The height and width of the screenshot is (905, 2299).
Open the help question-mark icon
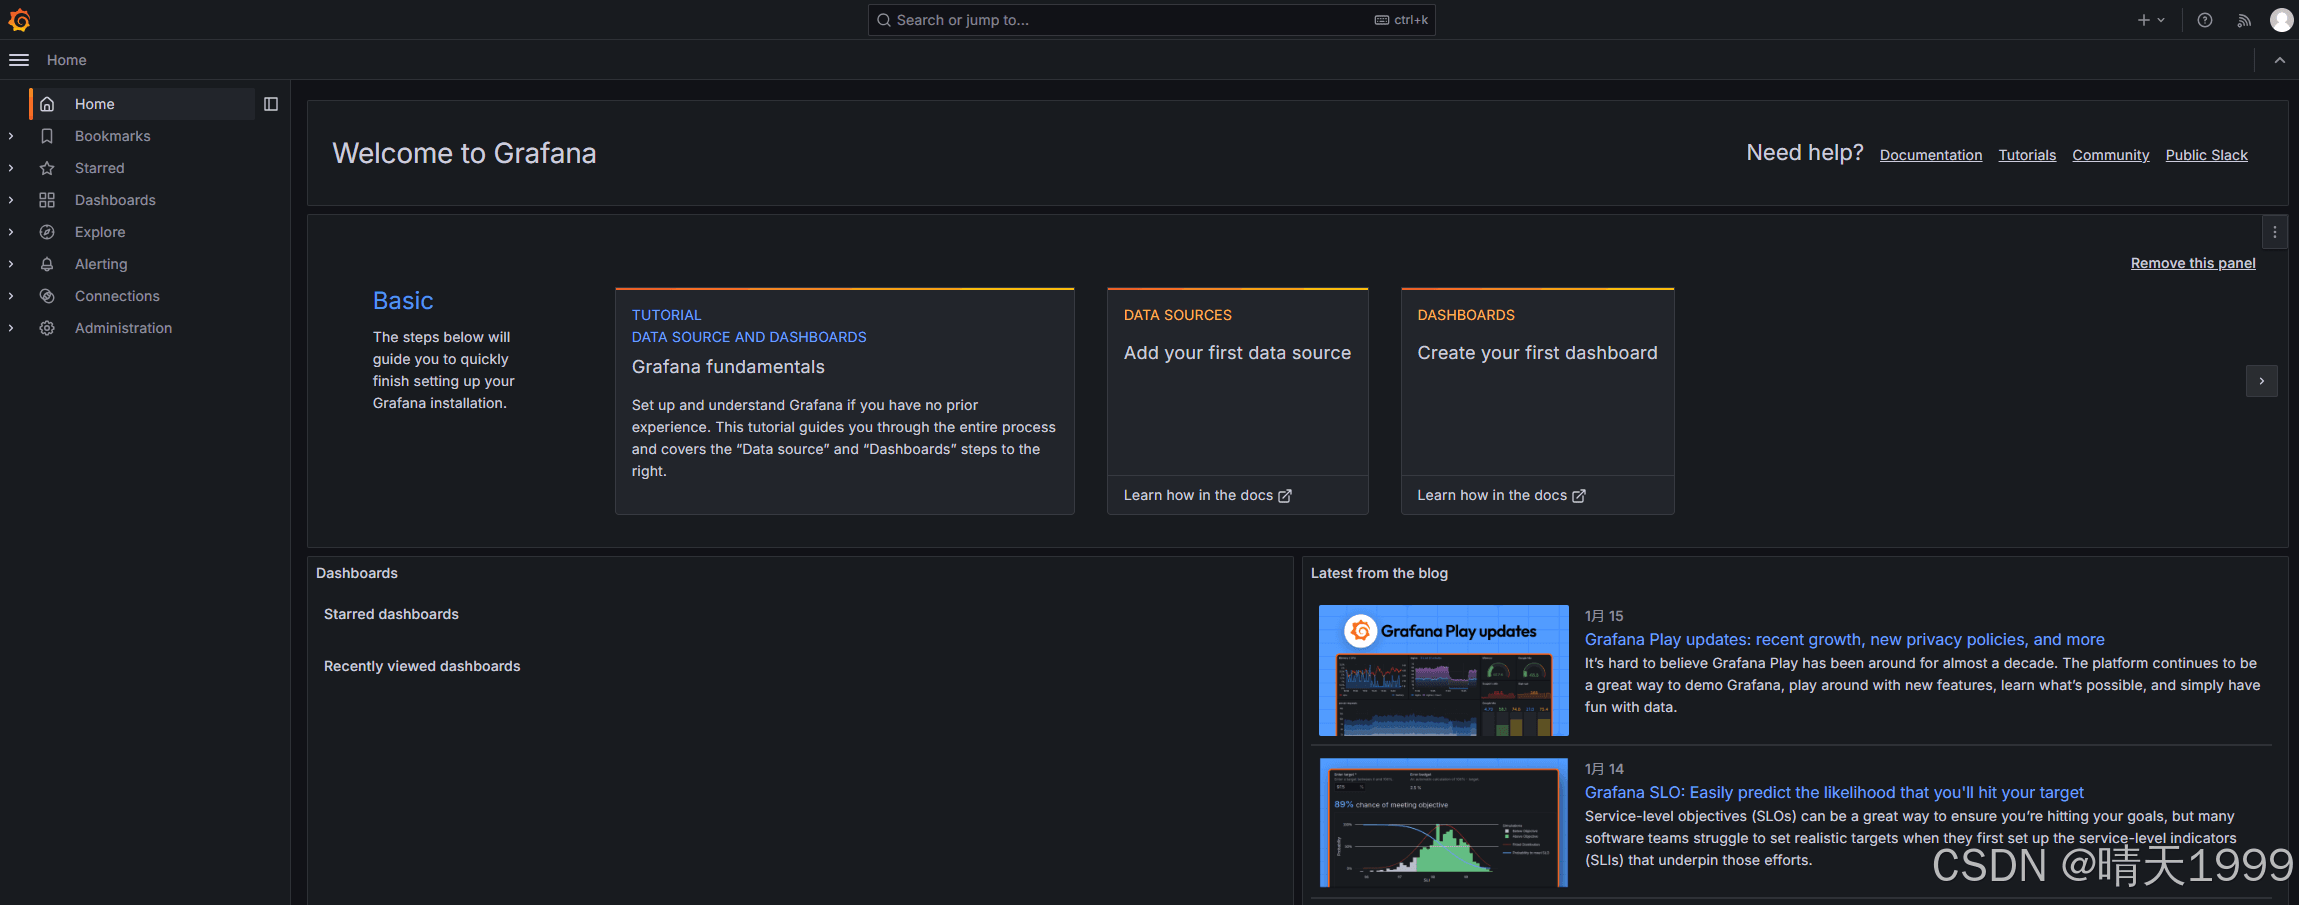pyautogui.click(x=2204, y=20)
